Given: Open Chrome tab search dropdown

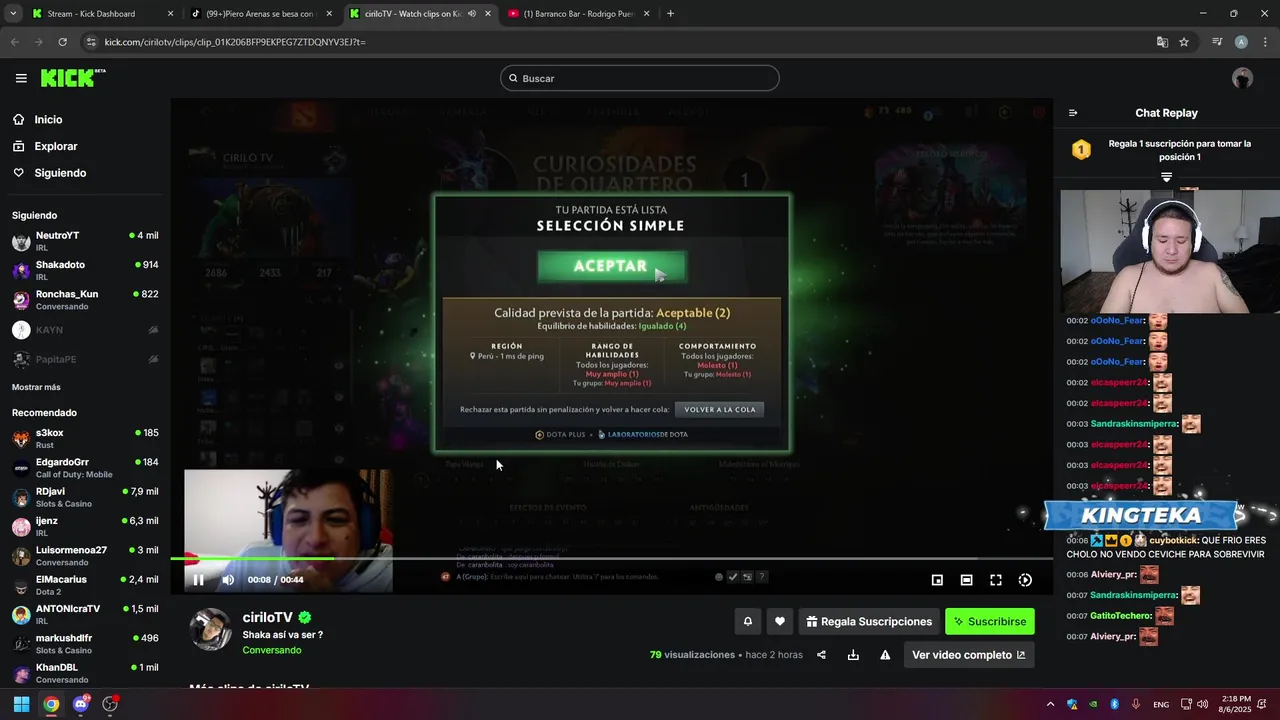Looking at the screenshot, I should coord(12,14).
